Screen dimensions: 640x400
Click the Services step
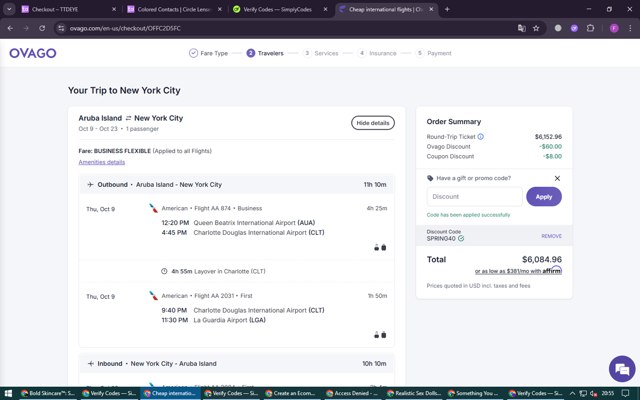click(321, 53)
